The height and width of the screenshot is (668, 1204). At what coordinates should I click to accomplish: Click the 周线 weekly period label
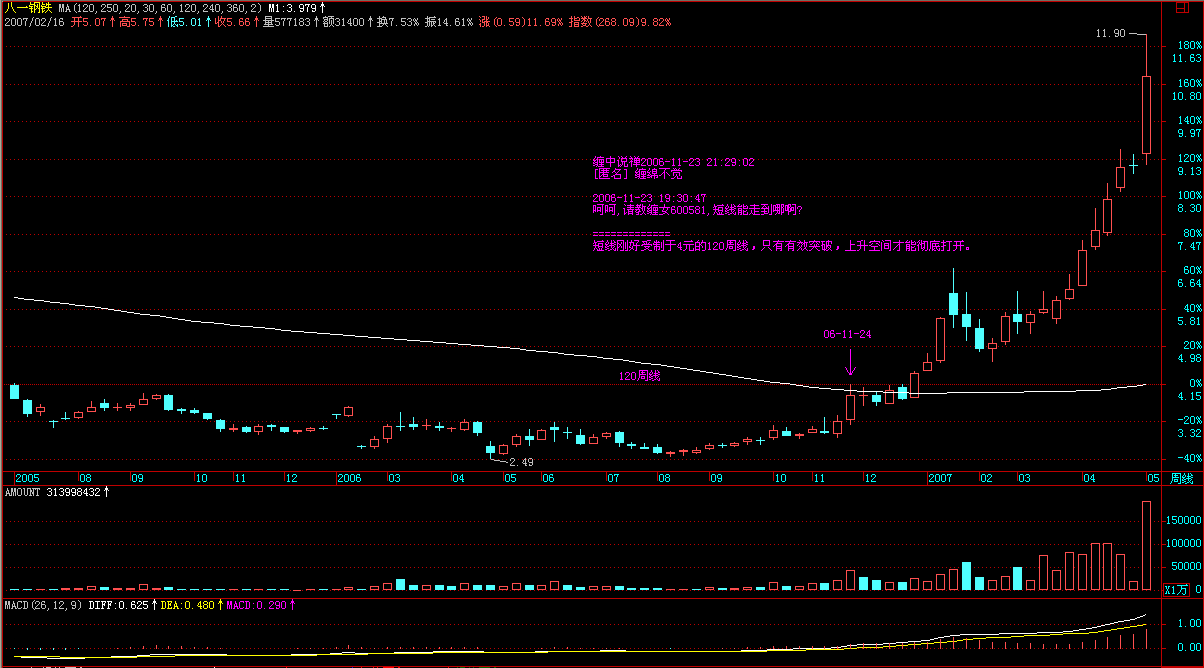[x=1184, y=479]
